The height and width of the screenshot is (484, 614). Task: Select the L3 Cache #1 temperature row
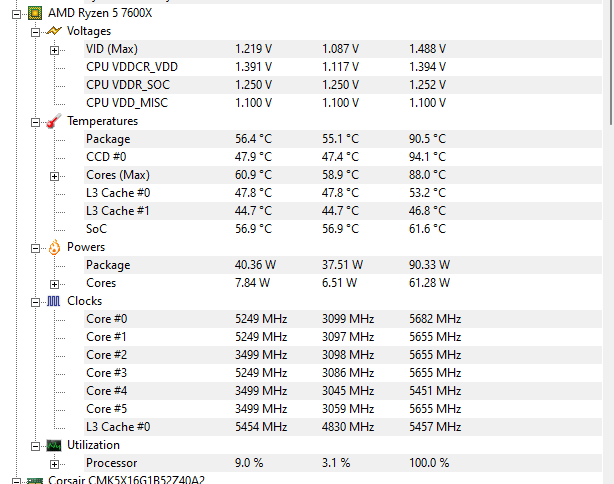tap(118, 211)
